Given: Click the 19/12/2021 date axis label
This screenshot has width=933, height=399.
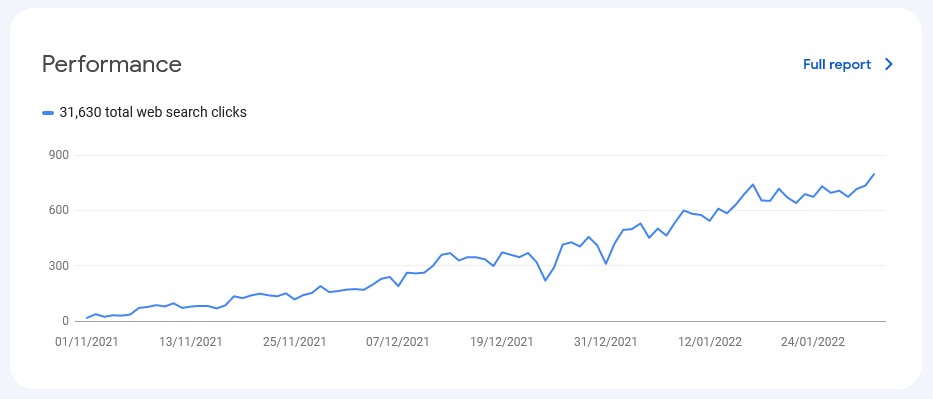Looking at the screenshot, I should [x=502, y=342].
